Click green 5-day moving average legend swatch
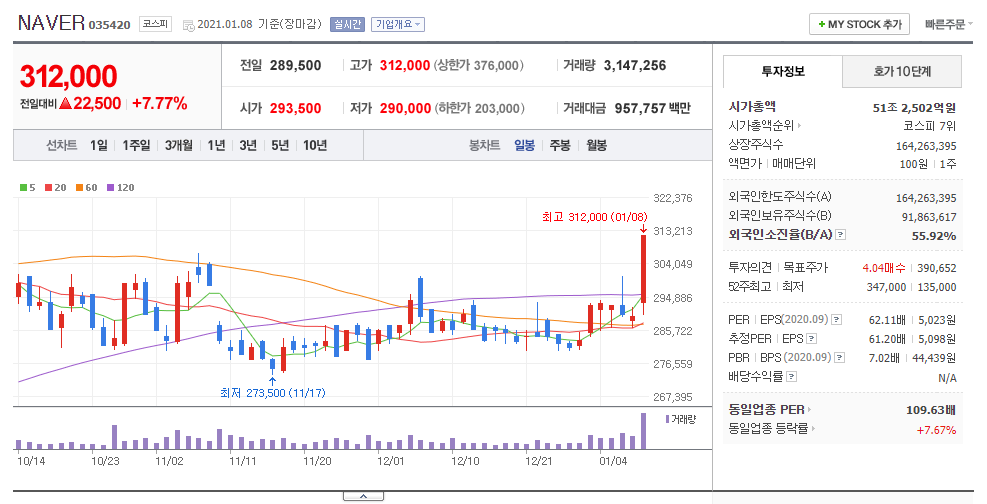This screenshot has width=987, height=504. pos(23,188)
